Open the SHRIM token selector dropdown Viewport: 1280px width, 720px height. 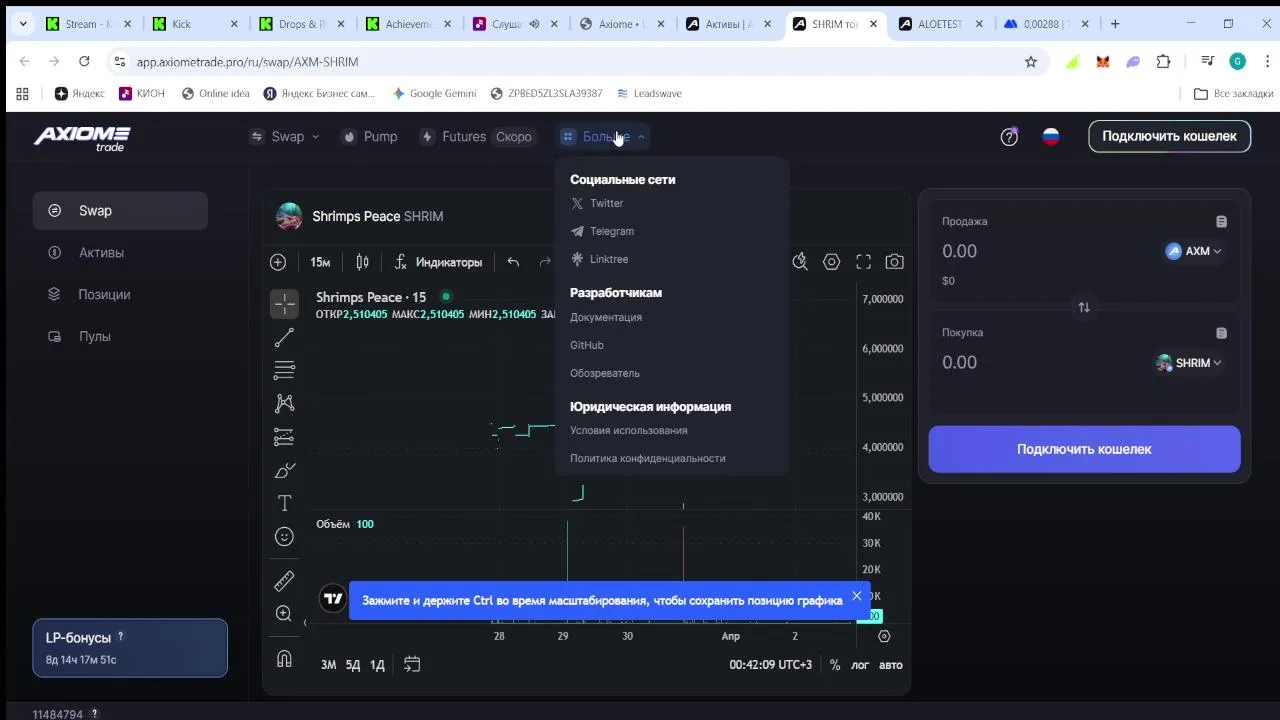[x=1188, y=363]
